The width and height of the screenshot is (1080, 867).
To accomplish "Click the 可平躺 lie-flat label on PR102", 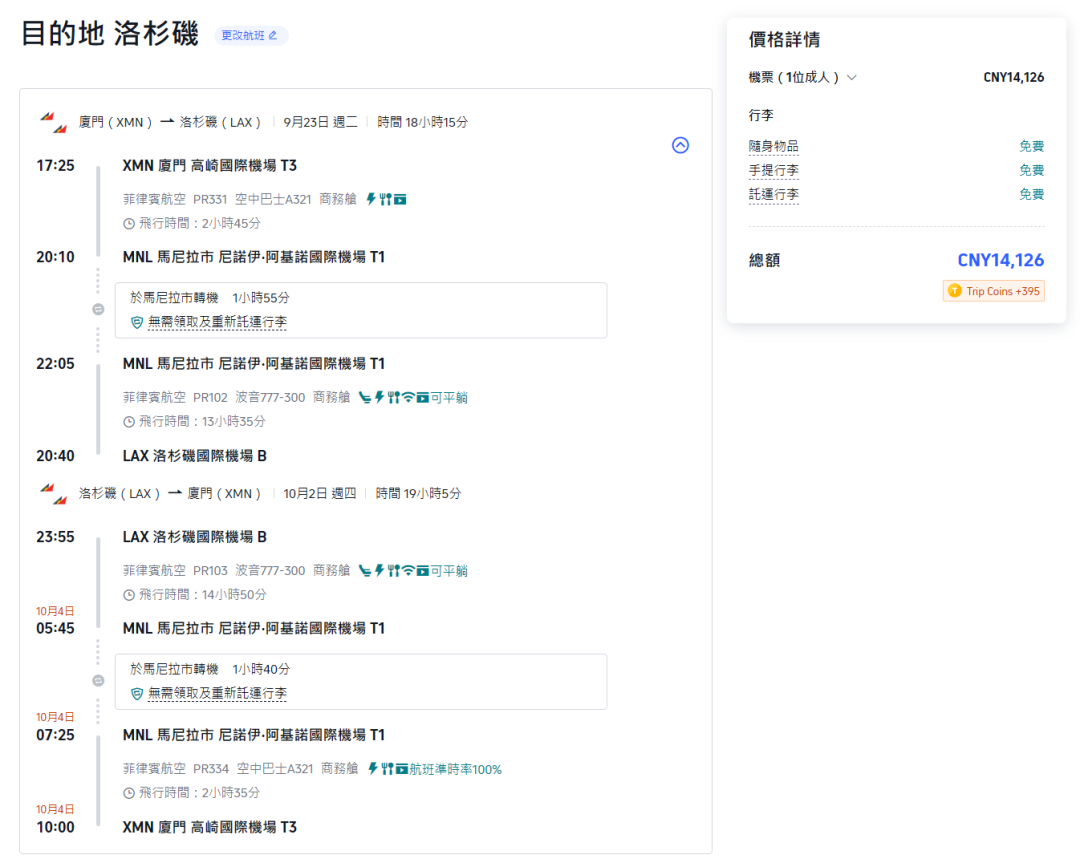I will (x=449, y=397).
